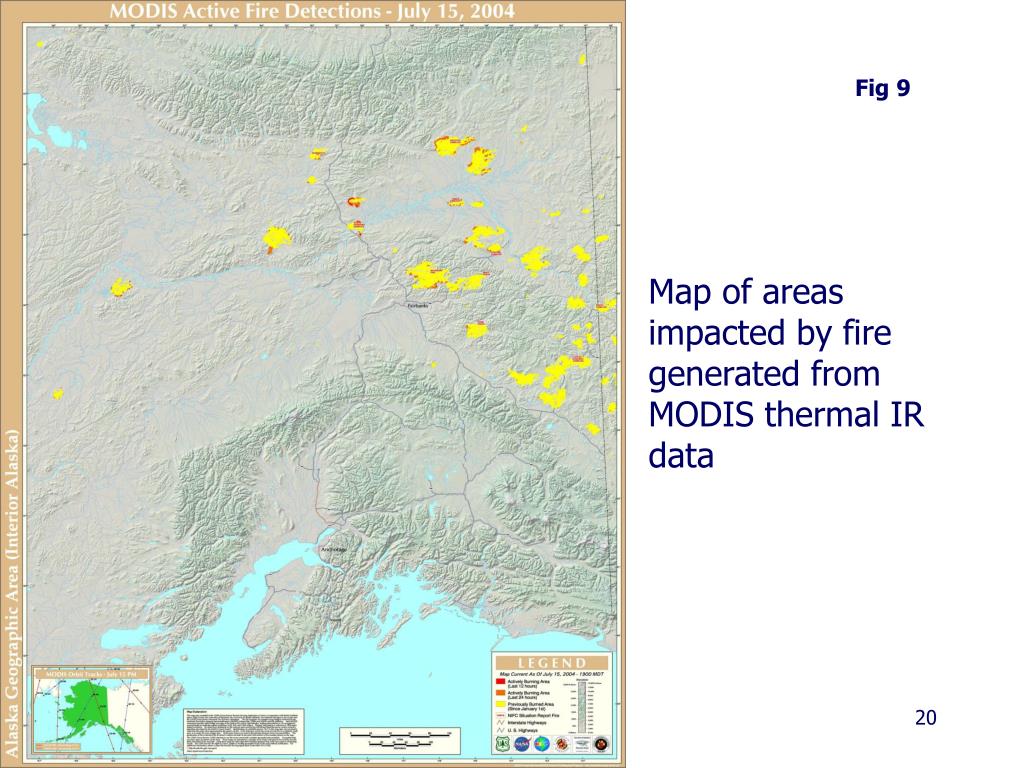Click the NASA logo in the legend
Screen dimensions: 1024x768
(x=523, y=744)
